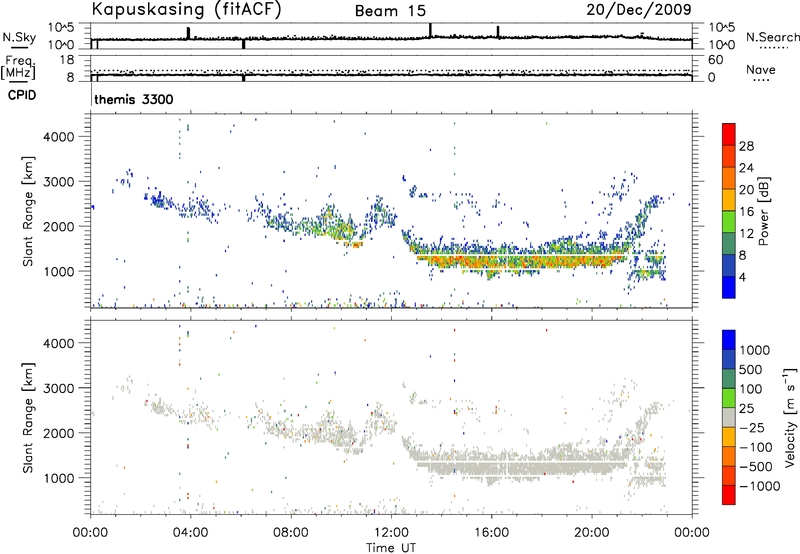
Task: Click the '-25' label on velocity colorbar
Action: click(x=752, y=428)
